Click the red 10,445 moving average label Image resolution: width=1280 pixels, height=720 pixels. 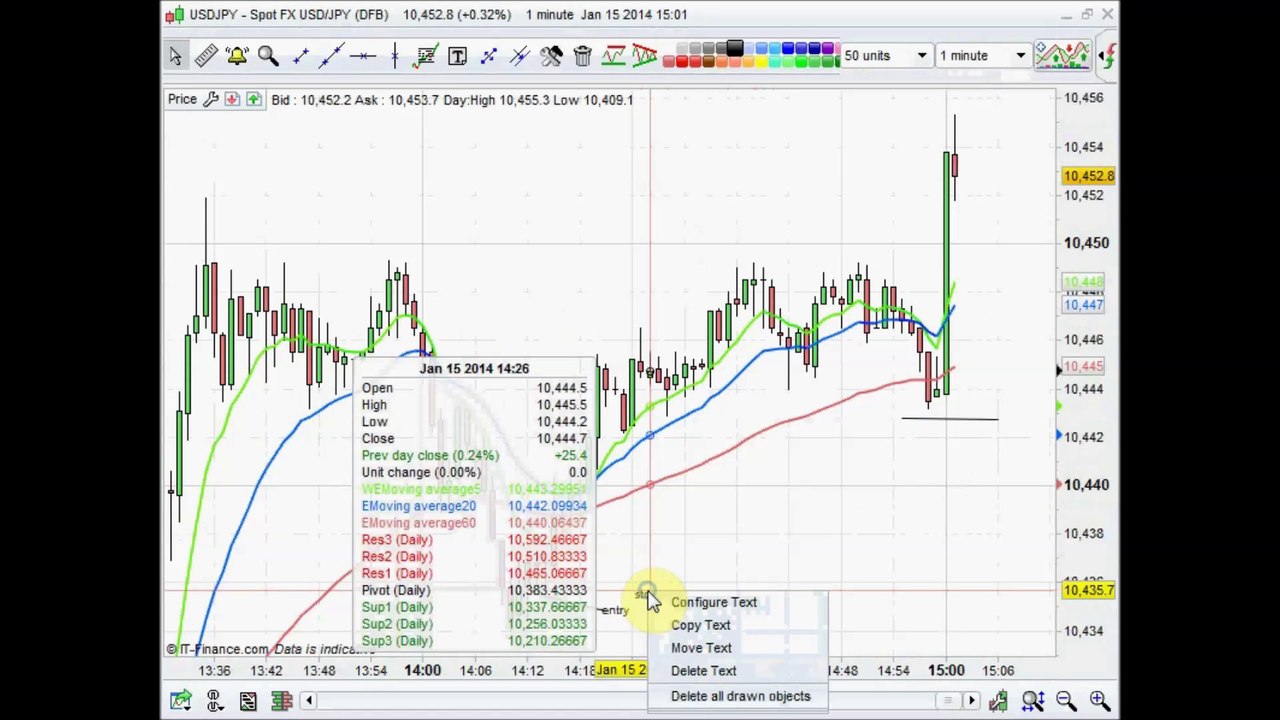click(x=1084, y=367)
